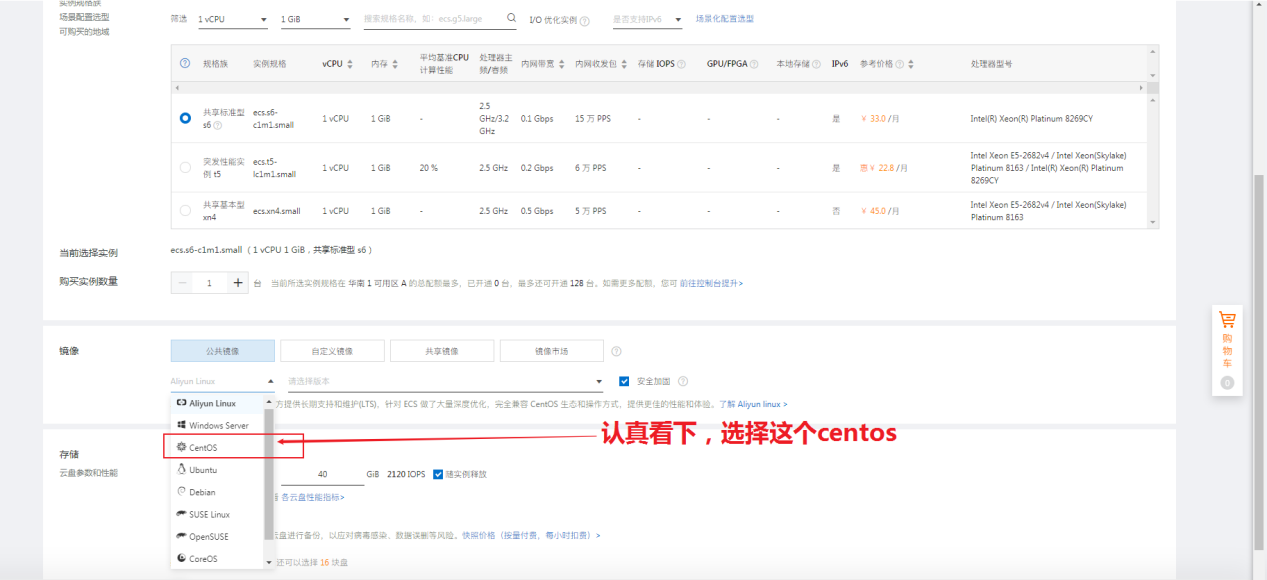The width and height of the screenshot is (1267, 580).
Task: Switch to 镜像市场 tab
Action: point(552,351)
